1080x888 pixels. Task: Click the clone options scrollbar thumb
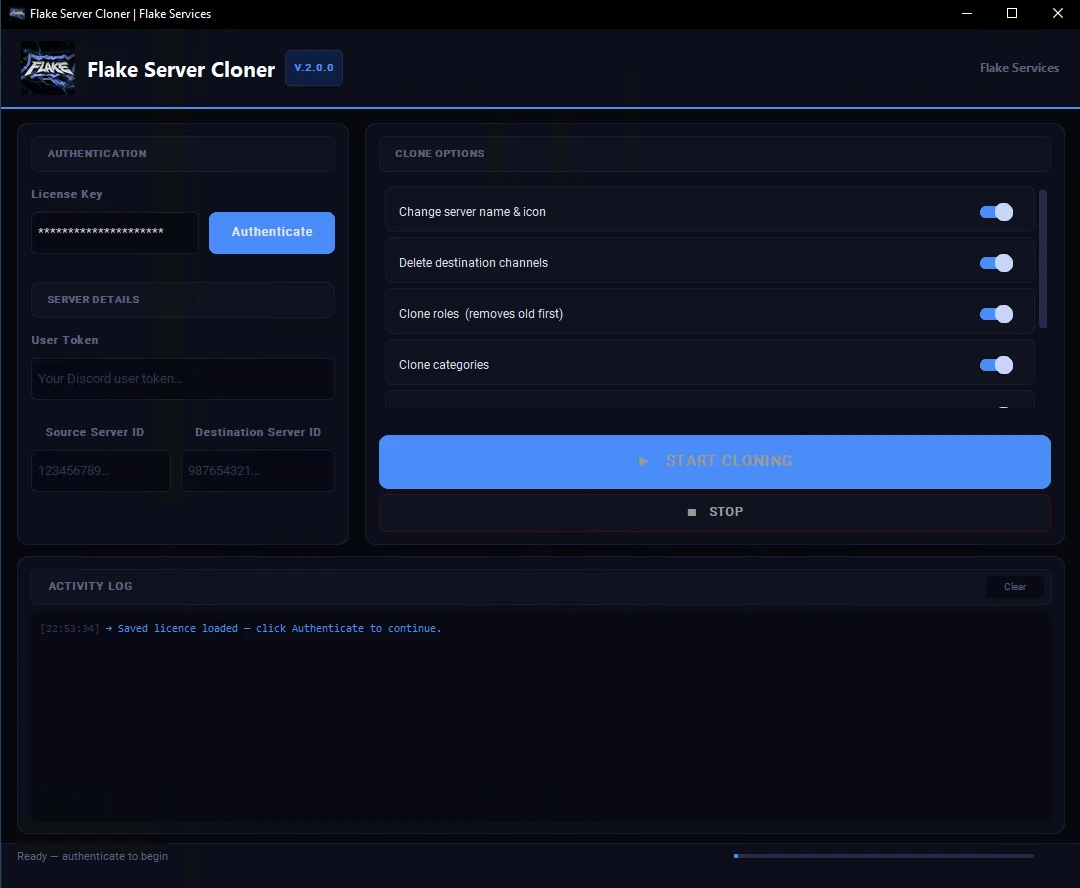pyautogui.click(x=1042, y=259)
